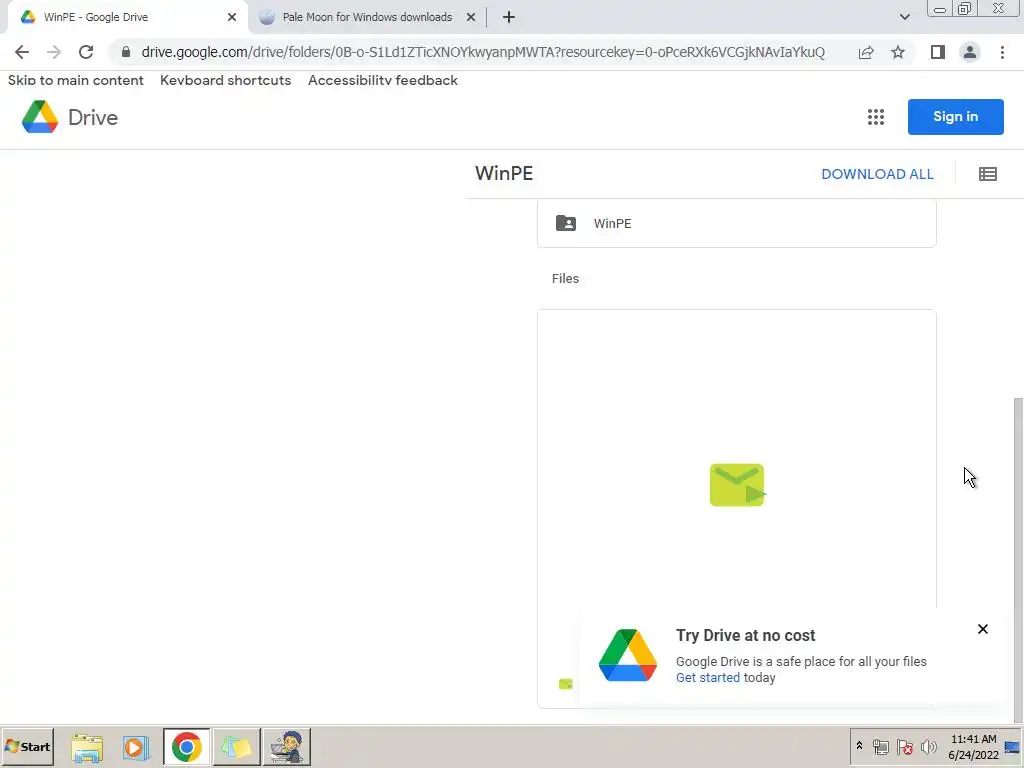Open Windows Explorer from the taskbar
This screenshot has height=768, width=1024.
(87, 748)
